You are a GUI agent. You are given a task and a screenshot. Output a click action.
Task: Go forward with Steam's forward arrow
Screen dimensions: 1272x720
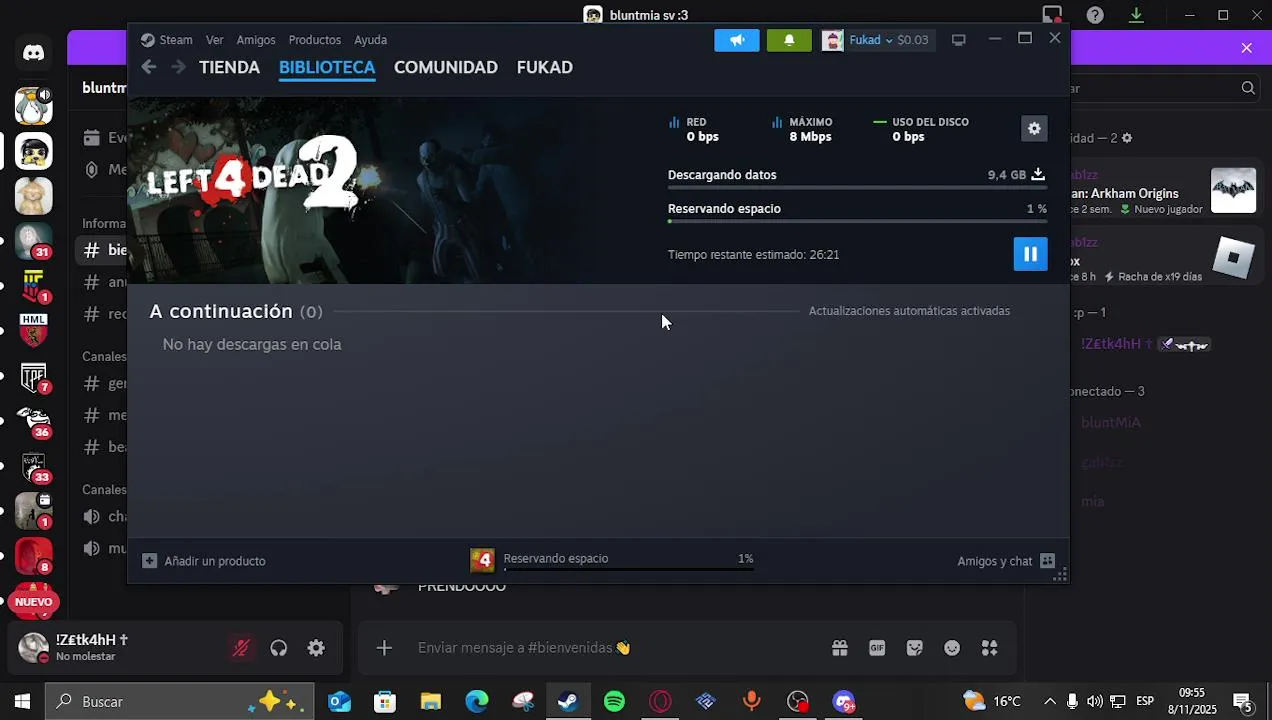click(178, 67)
